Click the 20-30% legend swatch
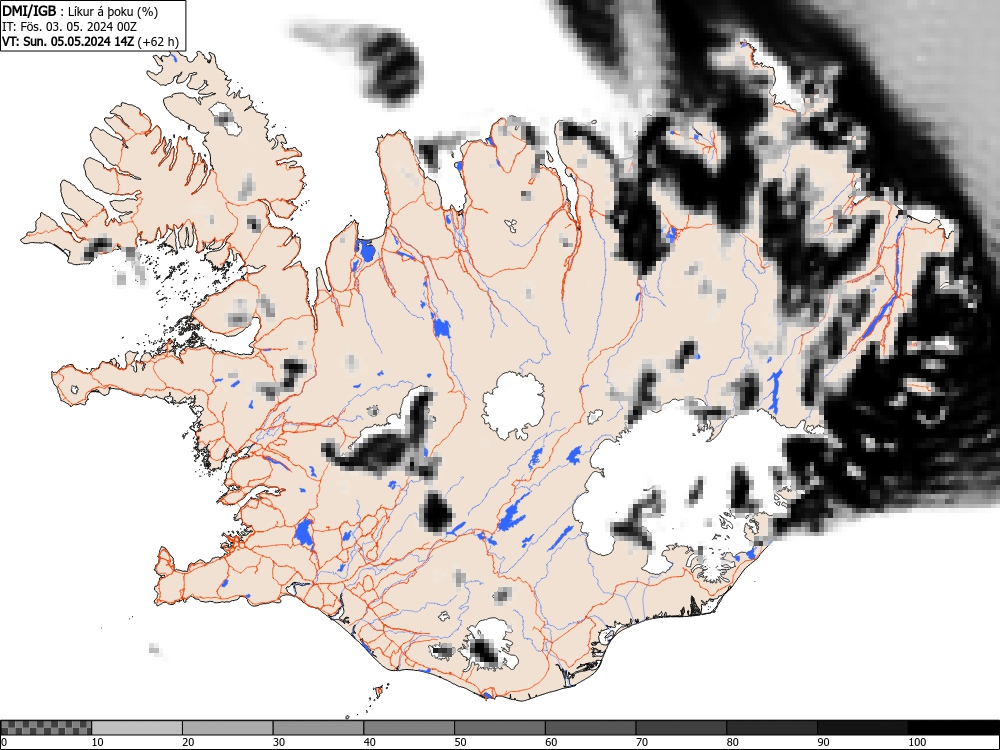Screen dimensions: 1000x750 (x=228, y=728)
